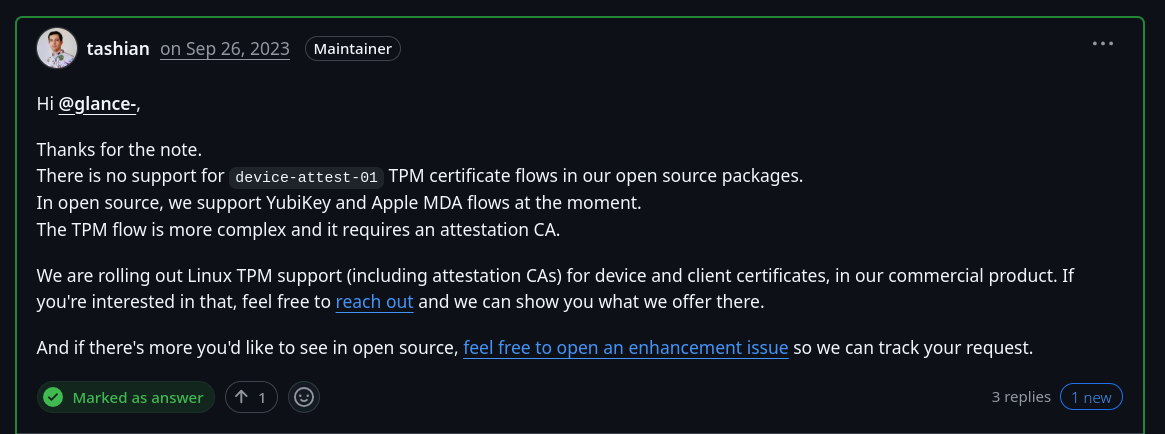This screenshot has height=434, width=1165.
Task: Open the three-dots comment options menu
Action: (1102, 44)
